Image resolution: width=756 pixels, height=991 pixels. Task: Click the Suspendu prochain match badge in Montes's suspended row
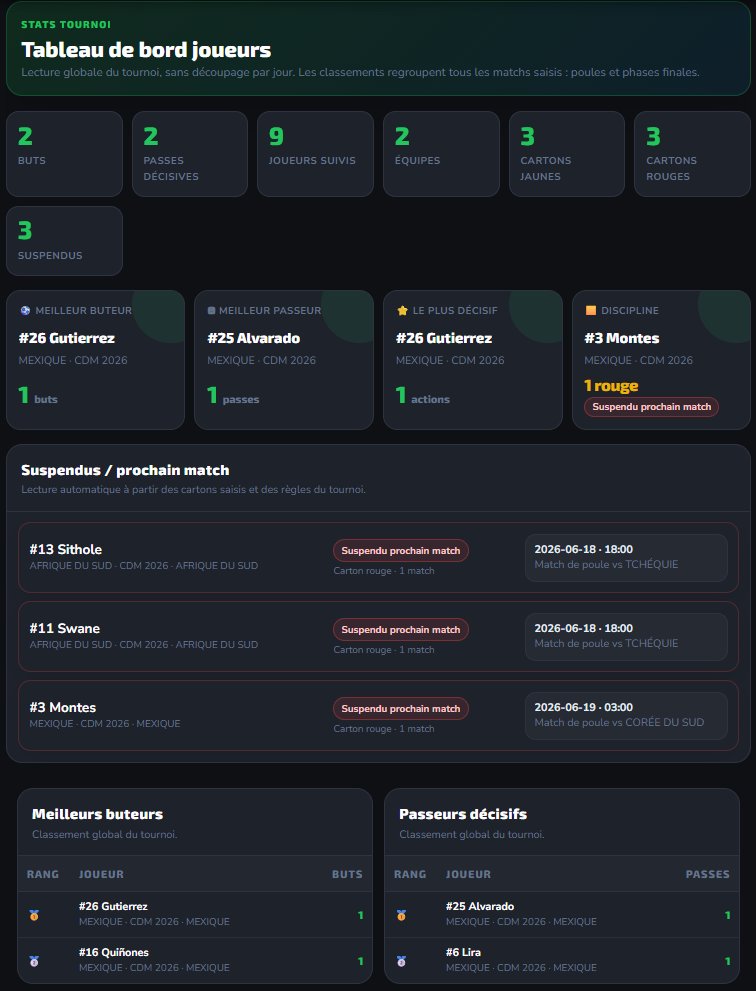(401, 708)
